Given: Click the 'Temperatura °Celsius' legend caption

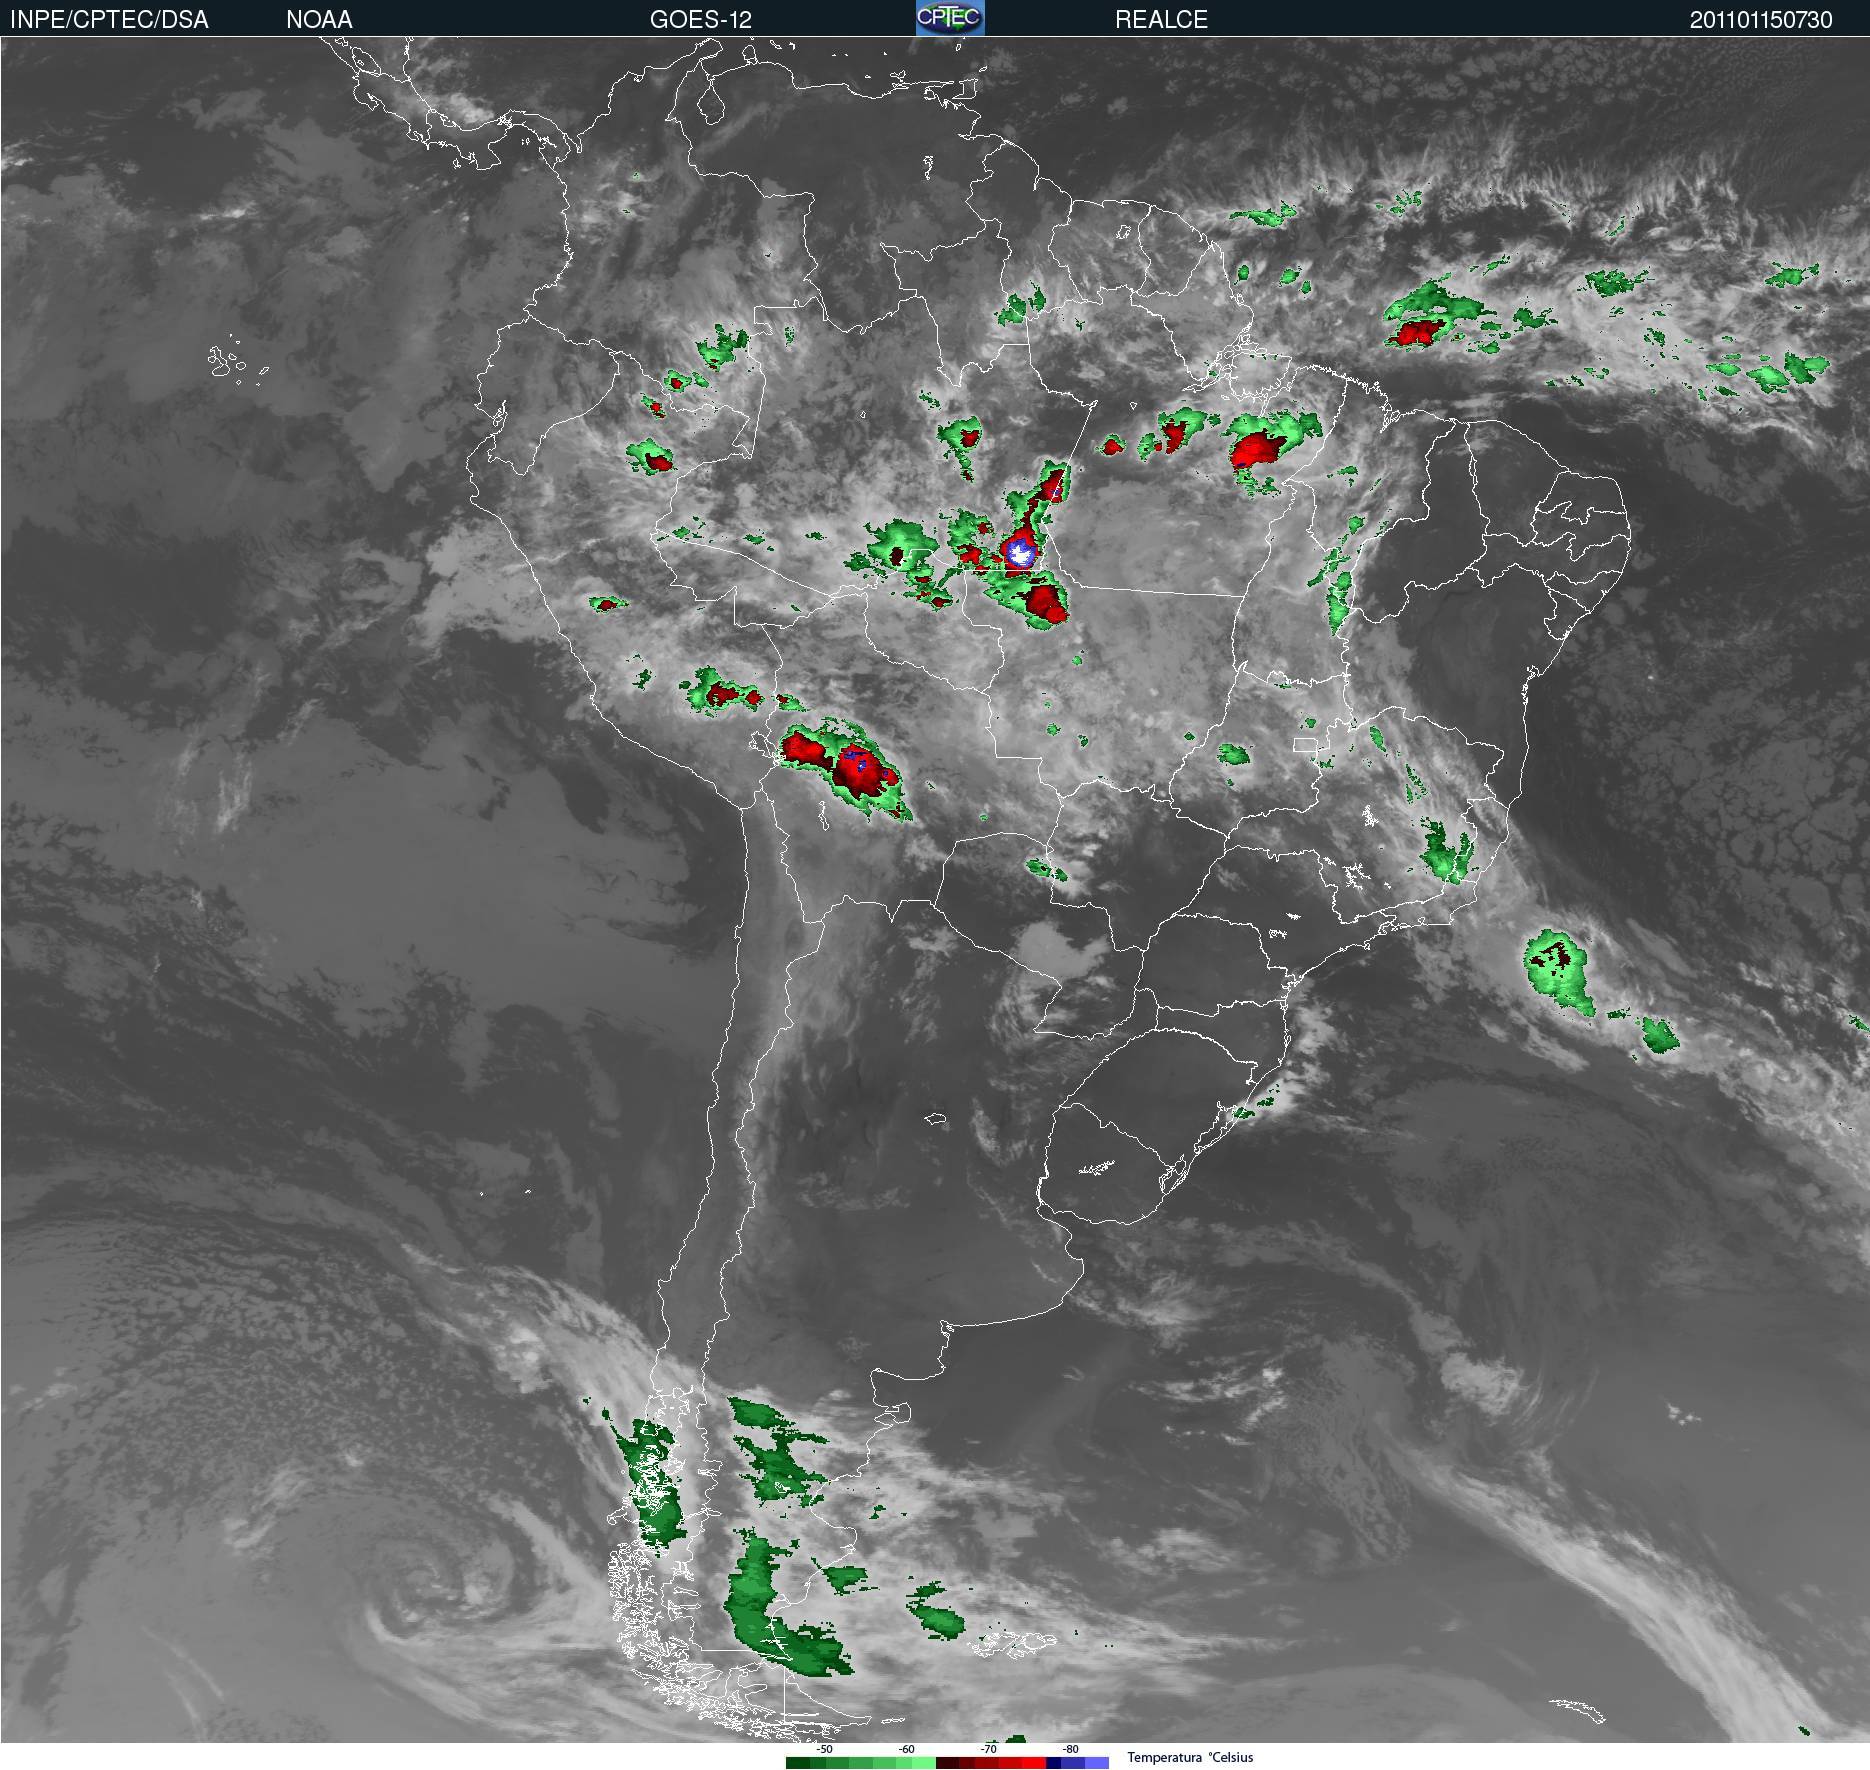Looking at the screenshot, I should (1190, 1757).
